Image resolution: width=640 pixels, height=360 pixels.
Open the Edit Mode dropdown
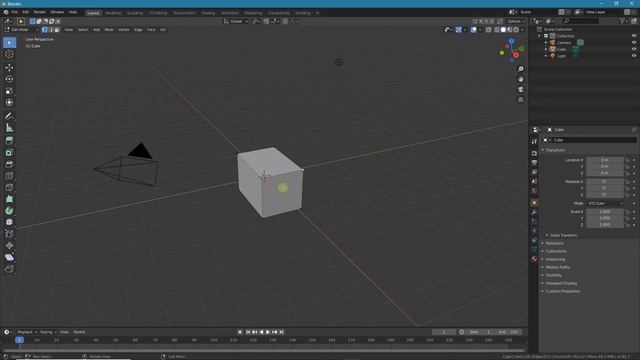pyautogui.click(x=21, y=30)
